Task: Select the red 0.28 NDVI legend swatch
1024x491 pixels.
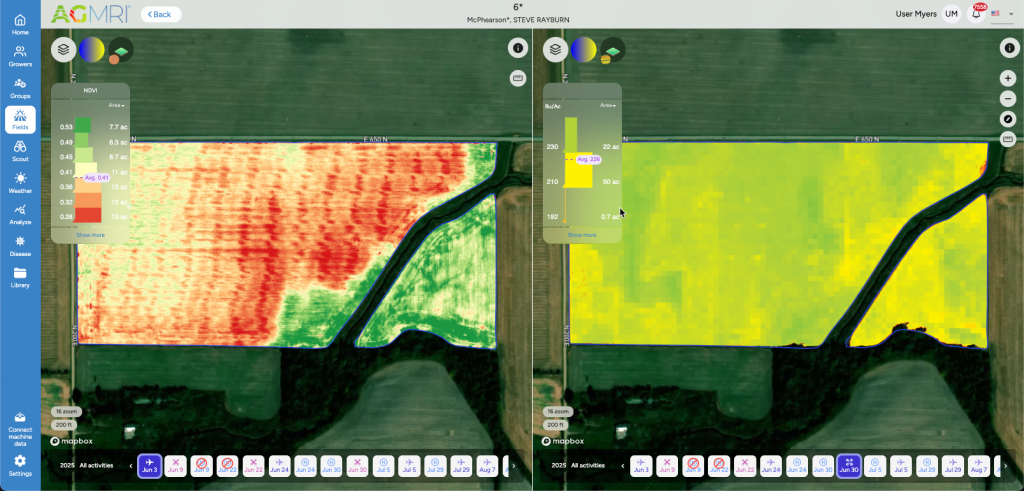Action: (89, 215)
